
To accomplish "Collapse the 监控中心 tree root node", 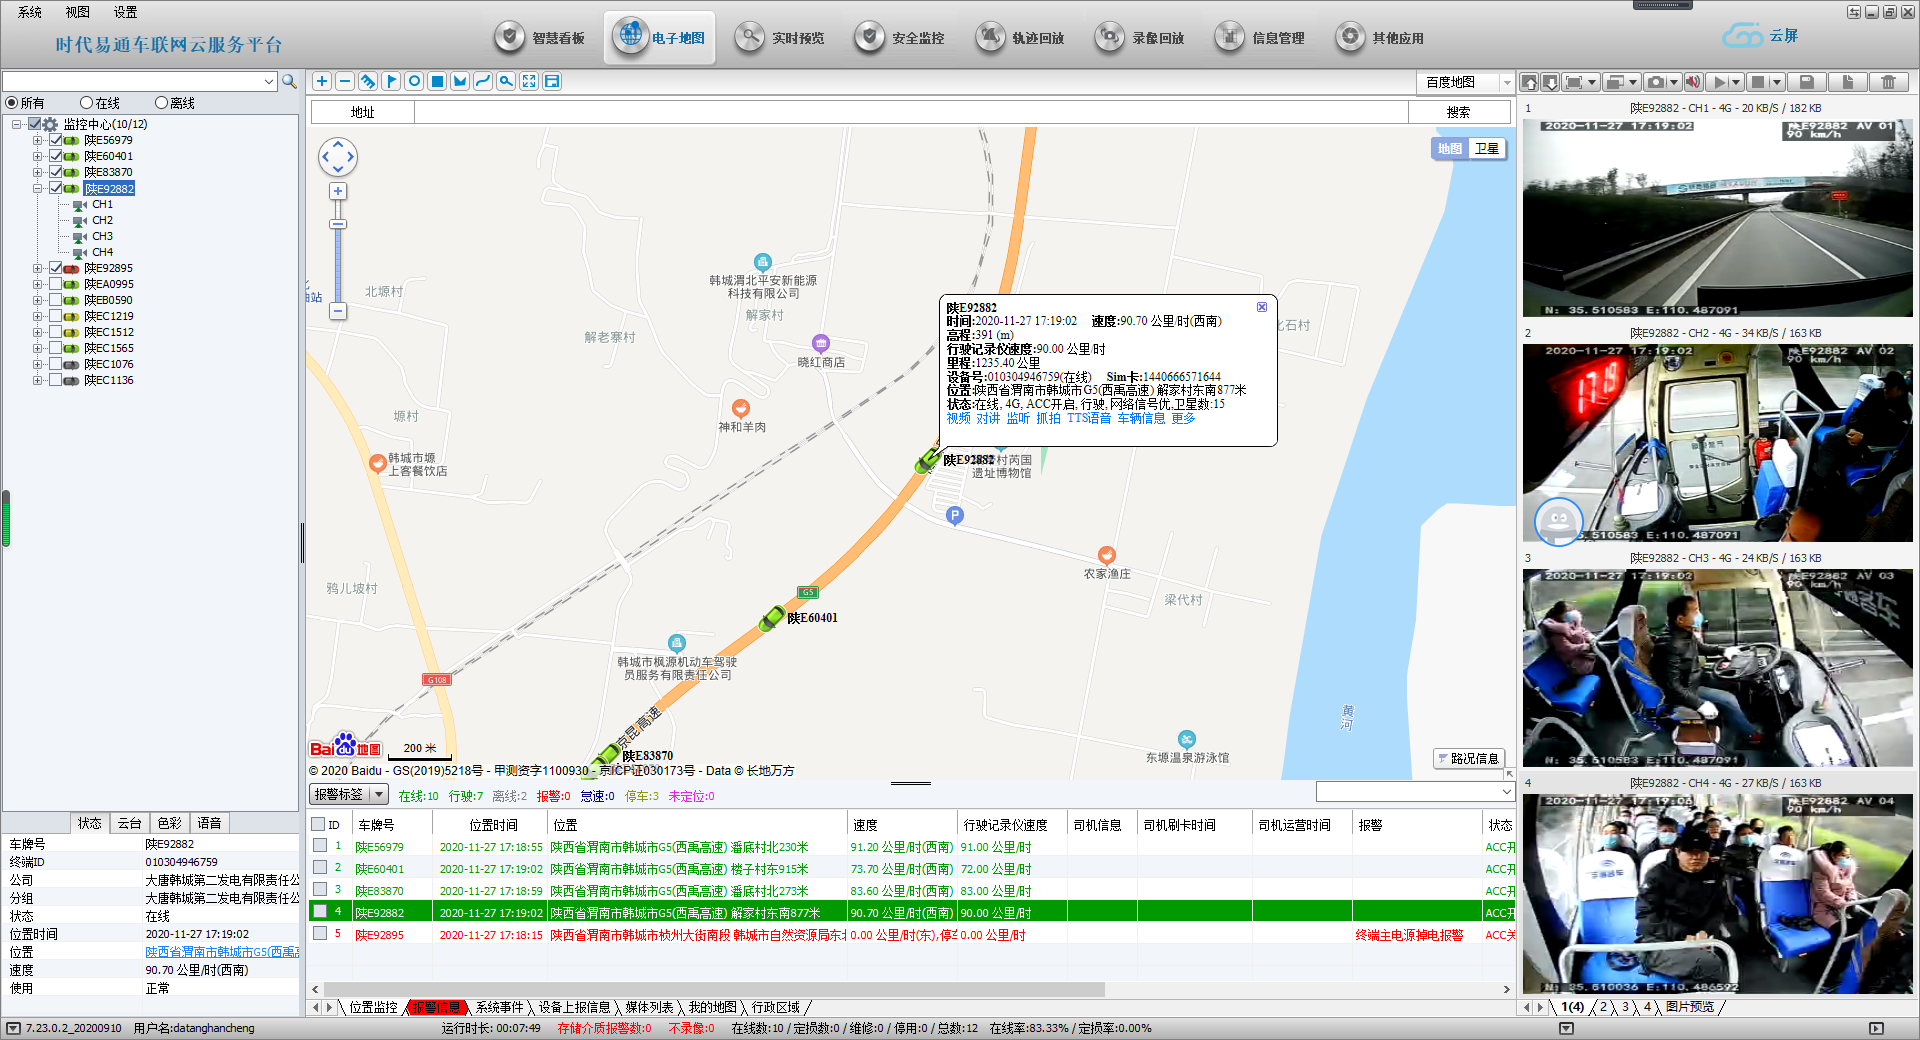I will [17, 124].
